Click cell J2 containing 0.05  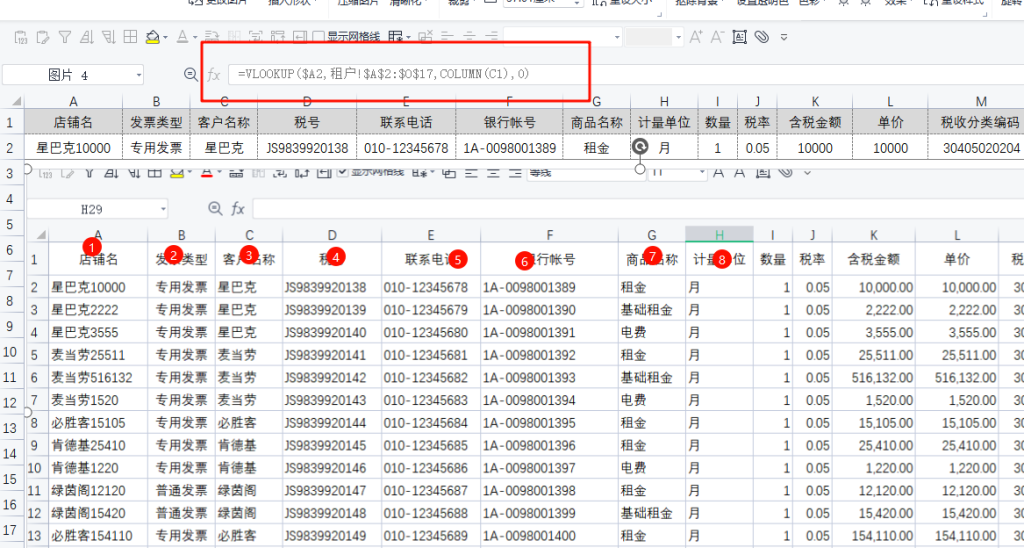pyautogui.click(x=758, y=148)
